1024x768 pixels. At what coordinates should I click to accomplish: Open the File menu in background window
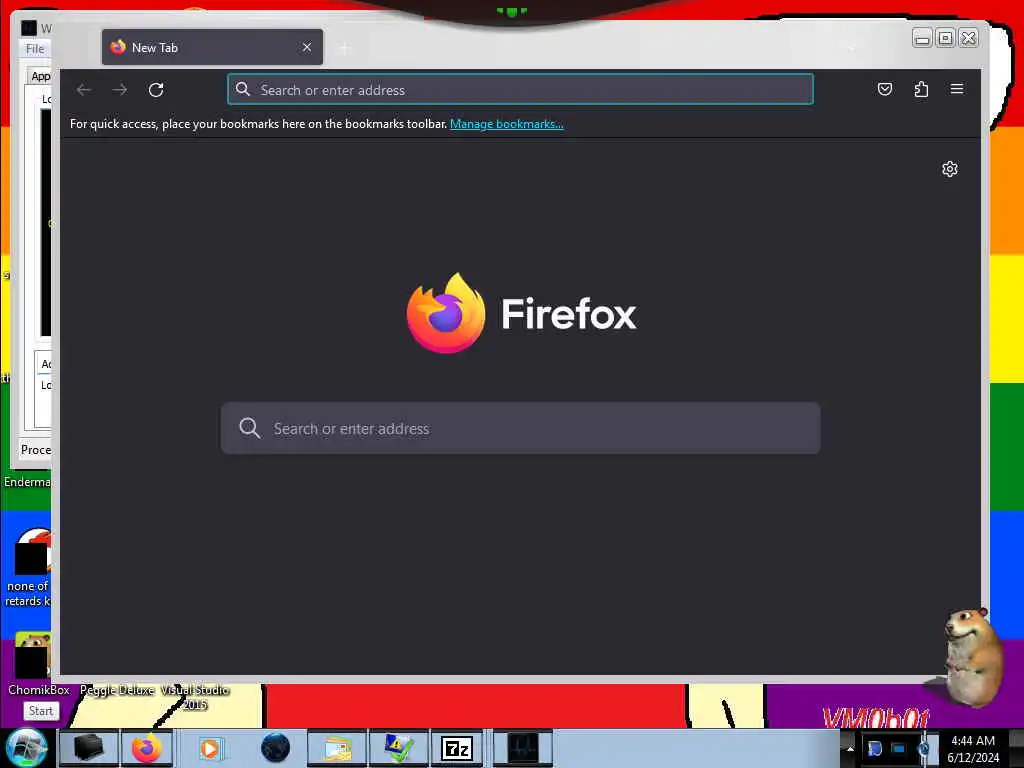[x=35, y=48]
